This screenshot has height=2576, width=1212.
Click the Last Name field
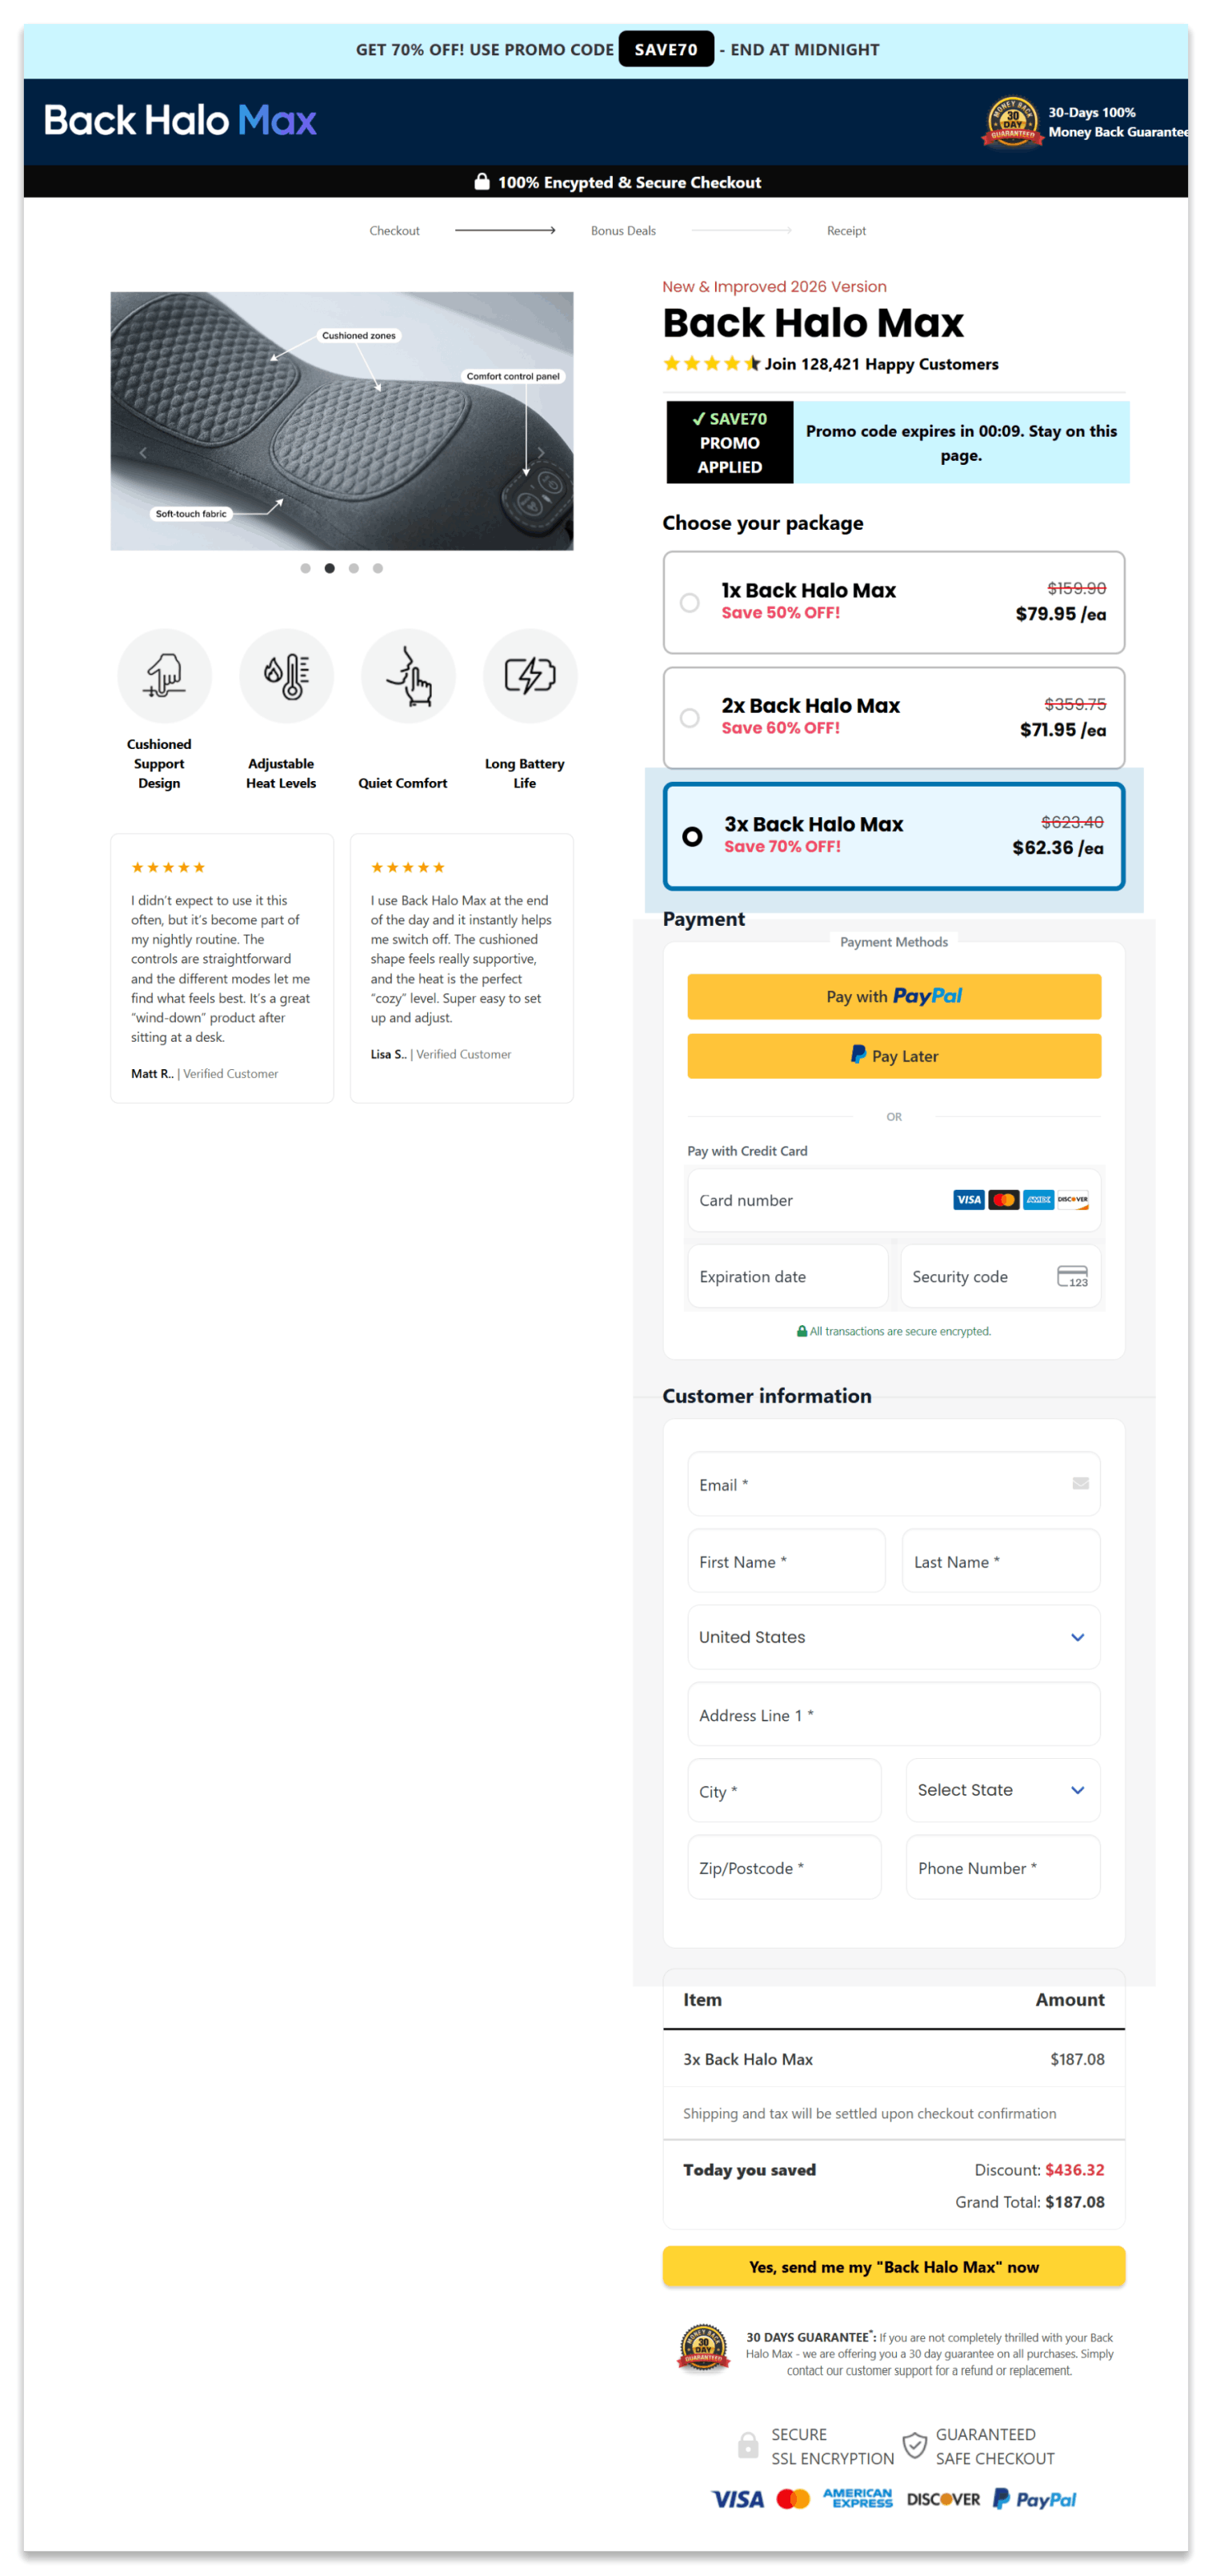click(1001, 1562)
